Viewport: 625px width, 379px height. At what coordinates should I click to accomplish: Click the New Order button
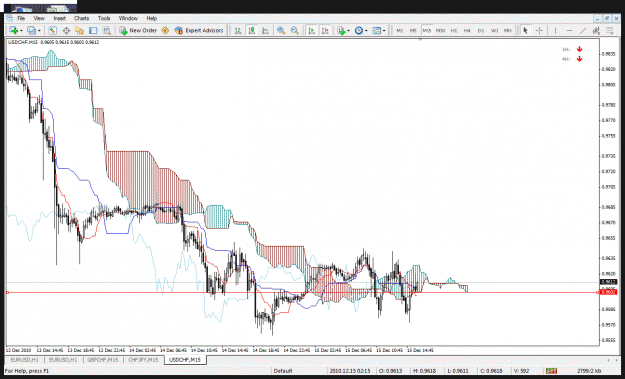pyautogui.click(x=138, y=30)
